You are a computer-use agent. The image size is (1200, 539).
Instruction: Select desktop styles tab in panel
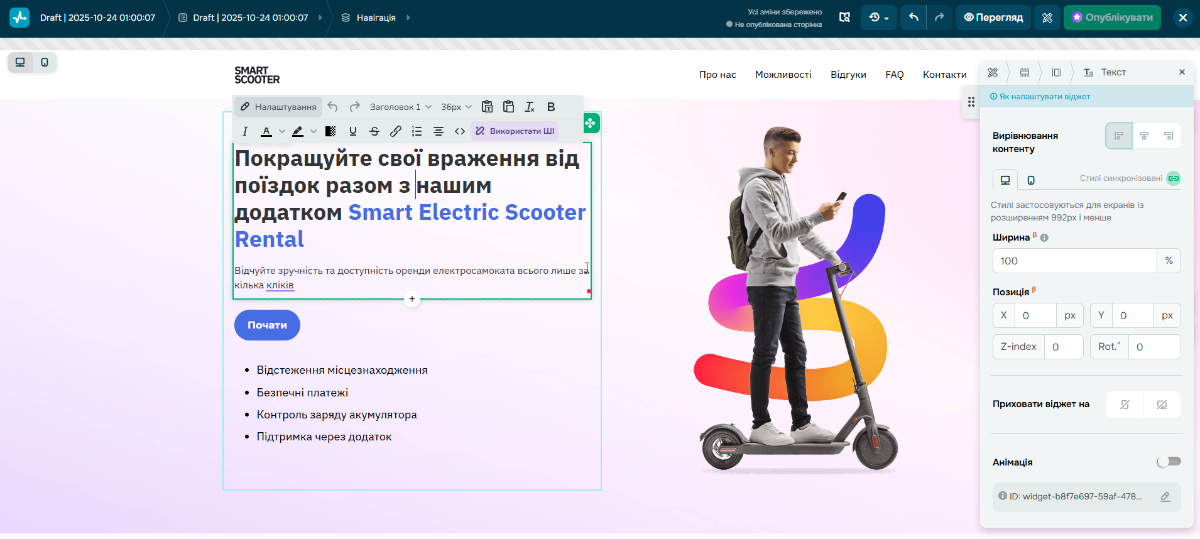pos(1005,180)
